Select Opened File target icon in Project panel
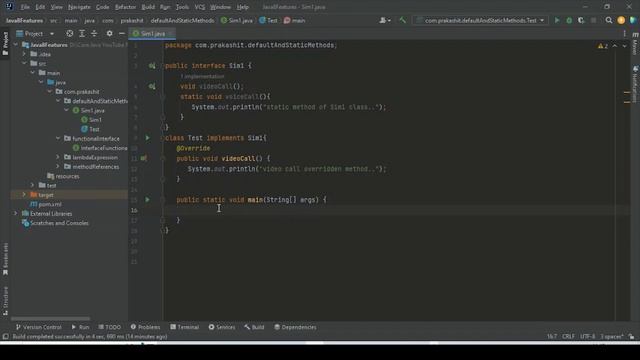The height and width of the screenshot is (360, 640). point(70,33)
